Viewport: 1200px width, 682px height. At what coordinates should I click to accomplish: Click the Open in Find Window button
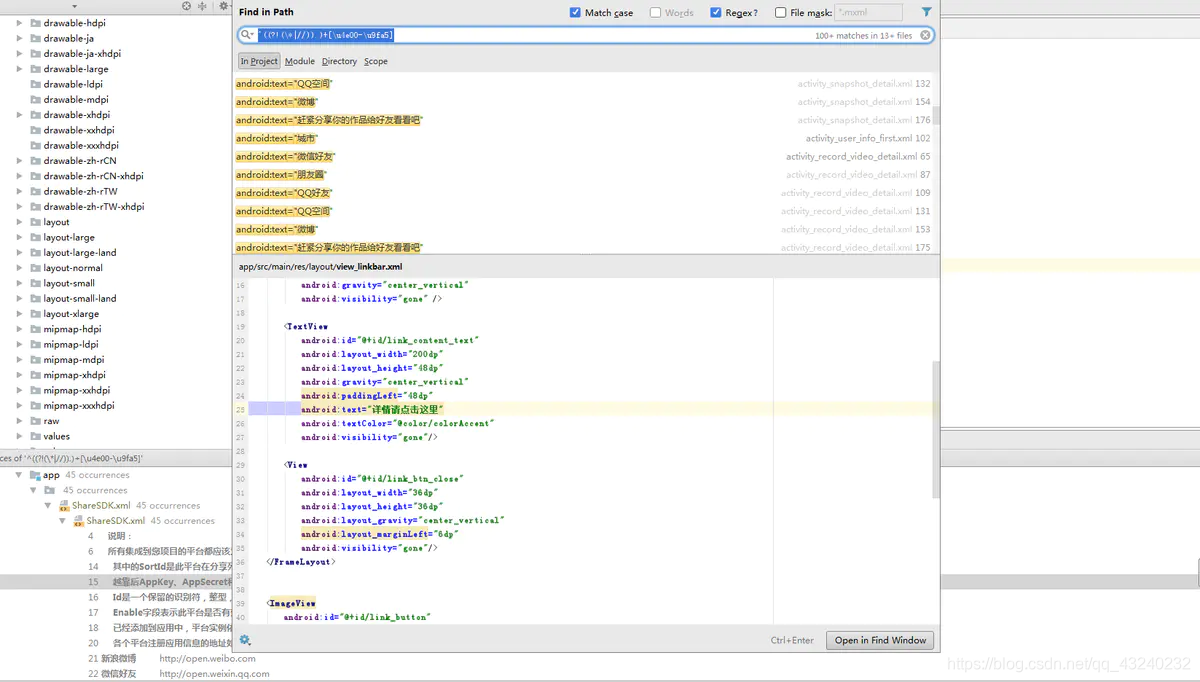880,640
